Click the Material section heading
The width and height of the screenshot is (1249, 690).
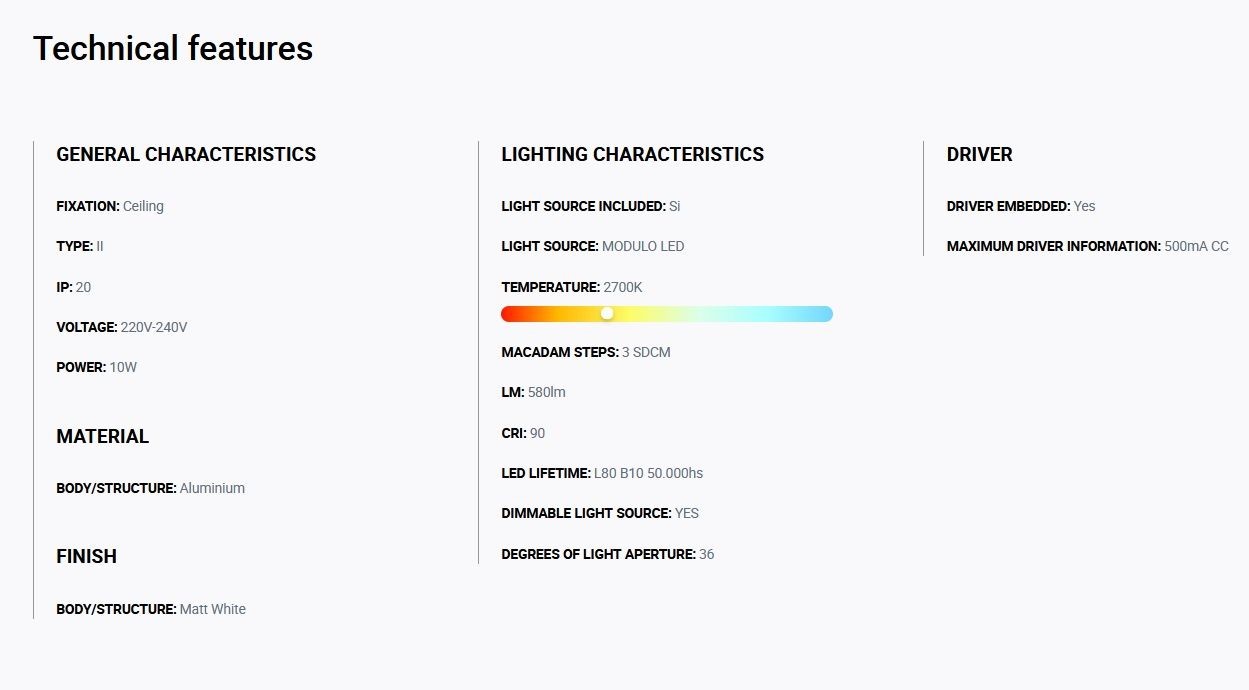(102, 436)
